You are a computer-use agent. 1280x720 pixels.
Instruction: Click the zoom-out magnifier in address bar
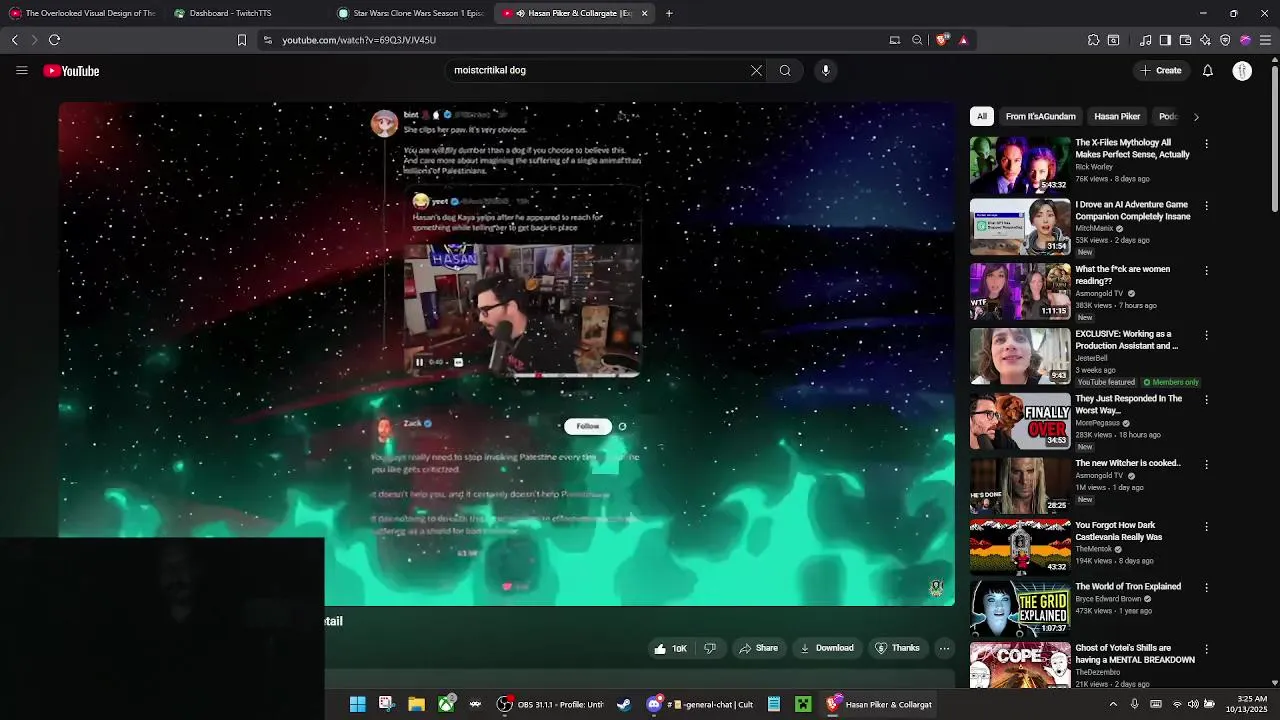point(917,40)
